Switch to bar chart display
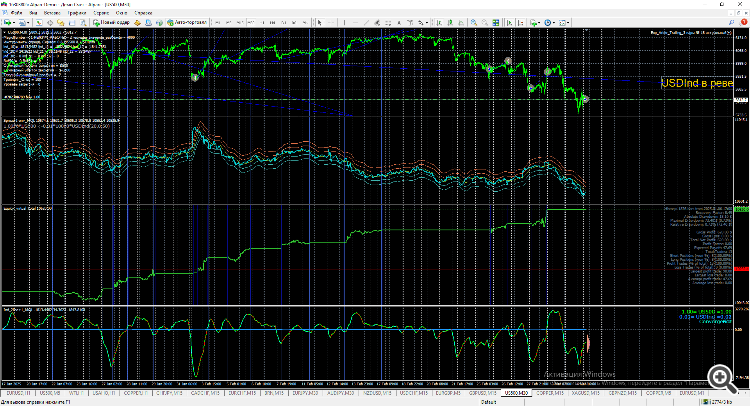 coord(439,22)
